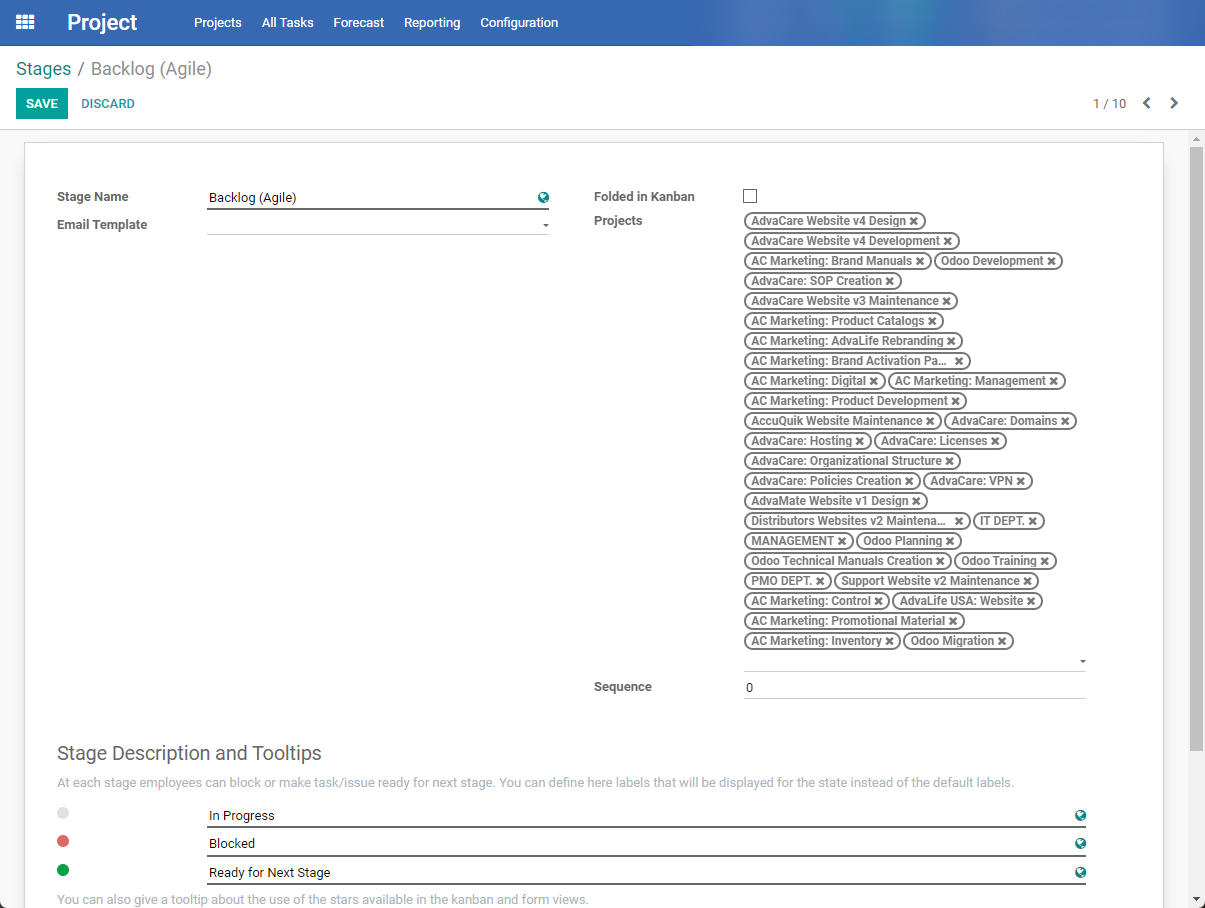Remove AC Marketing: Product Catalogs tag

point(932,321)
